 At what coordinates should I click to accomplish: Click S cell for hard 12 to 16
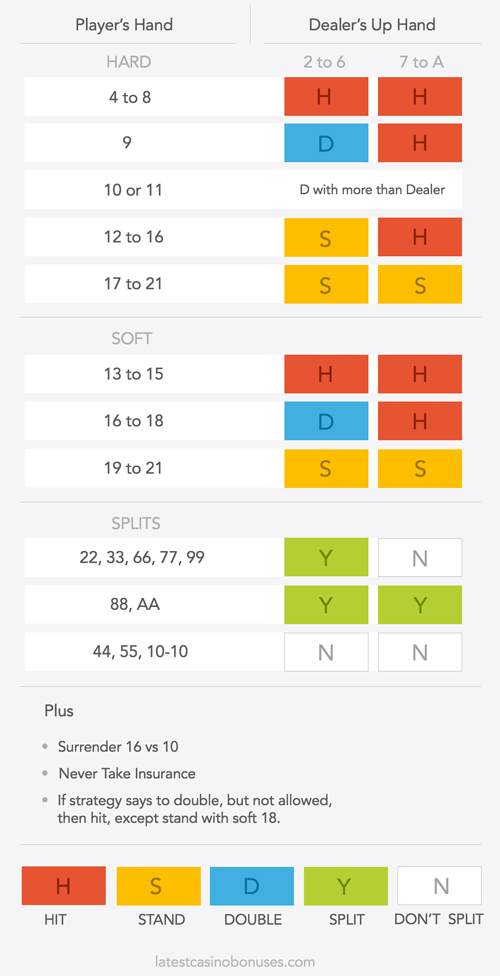point(326,237)
